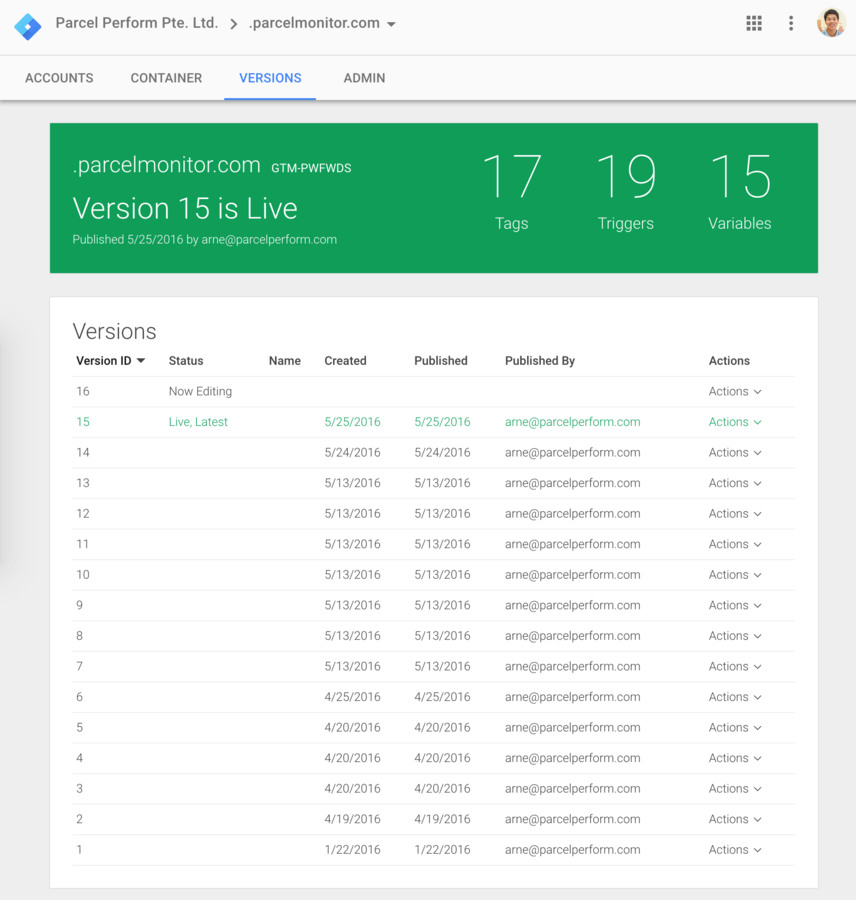Expand Actions menu for version 3
Screen dimensions: 856x900
tap(735, 789)
